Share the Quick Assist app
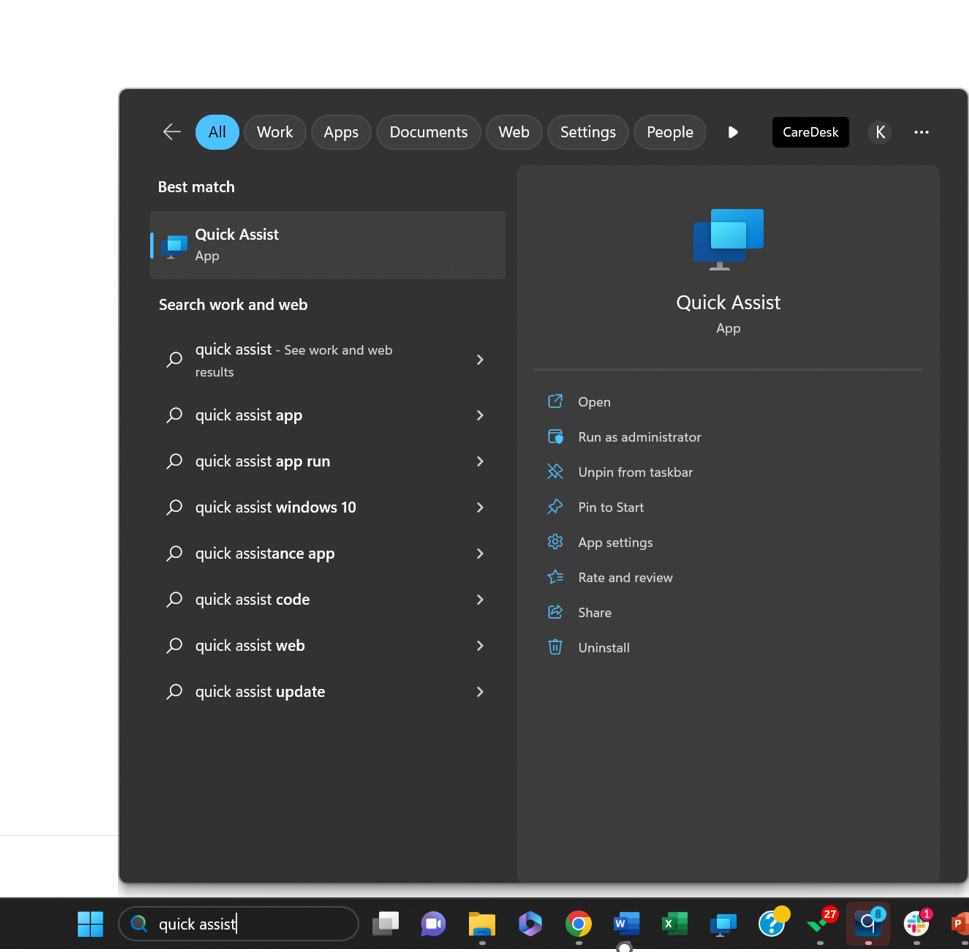969x952 pixels. tap(594, 612)
